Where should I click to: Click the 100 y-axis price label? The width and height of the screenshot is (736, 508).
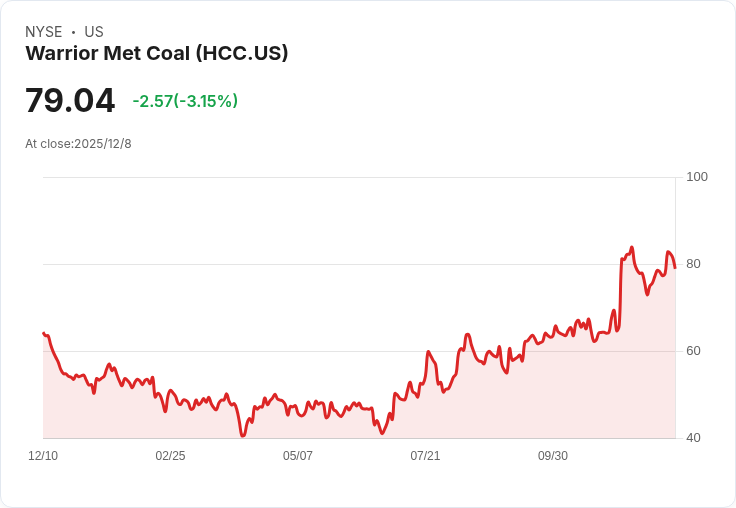(697, 177)
